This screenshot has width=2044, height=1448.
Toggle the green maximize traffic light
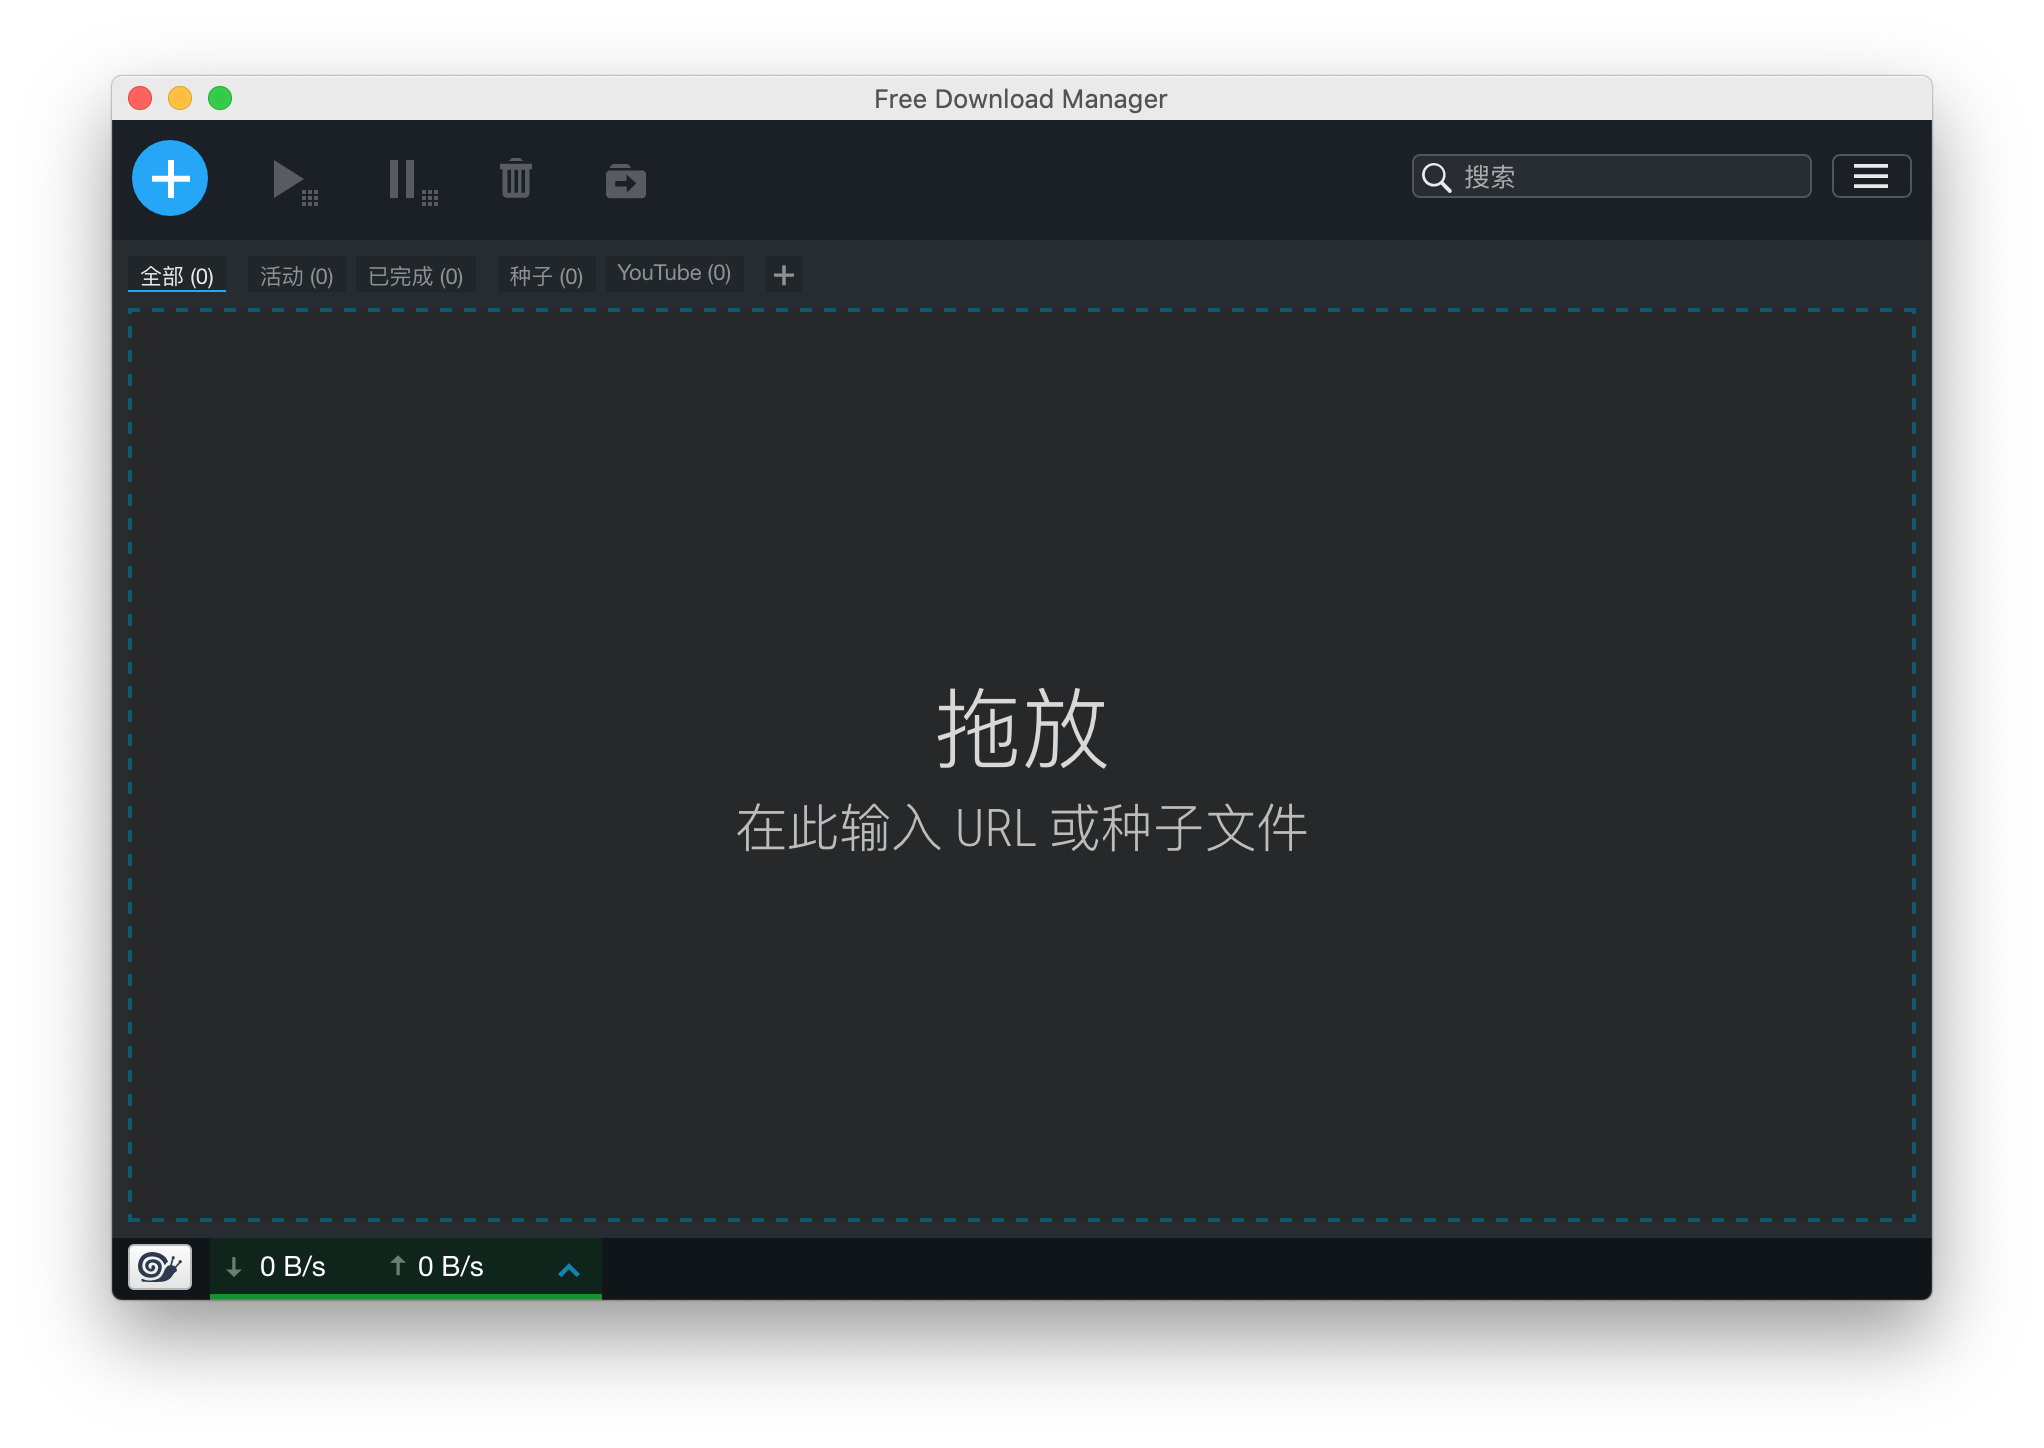point(219,98)
